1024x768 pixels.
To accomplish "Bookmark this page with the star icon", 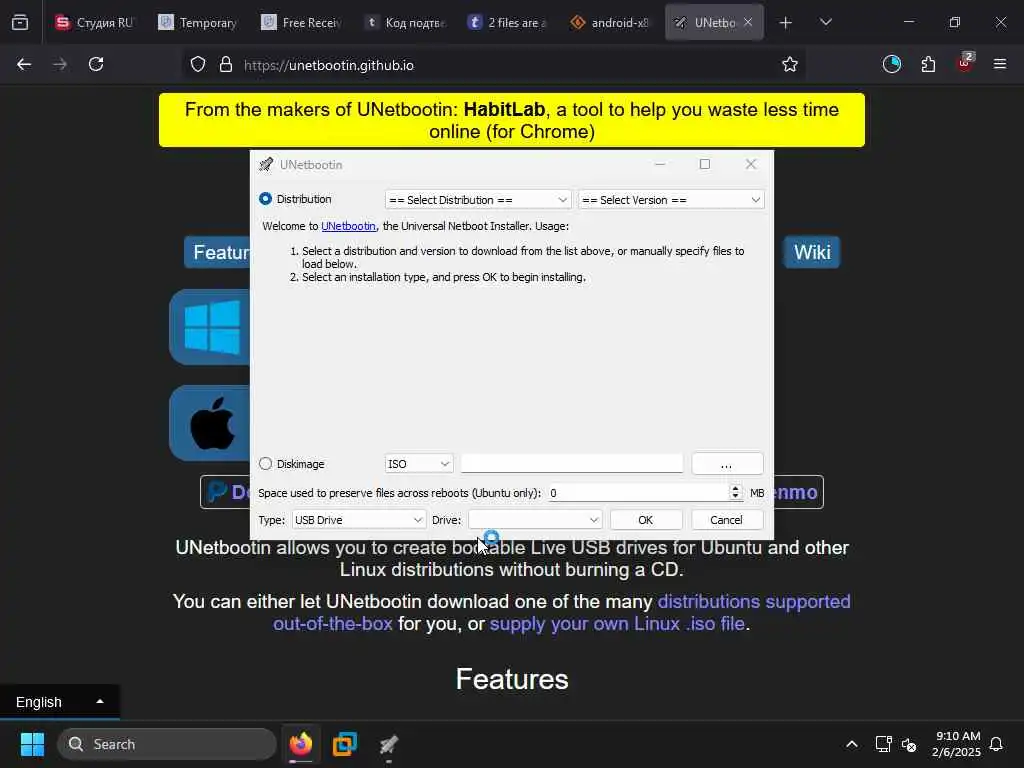I will (790, 64).
